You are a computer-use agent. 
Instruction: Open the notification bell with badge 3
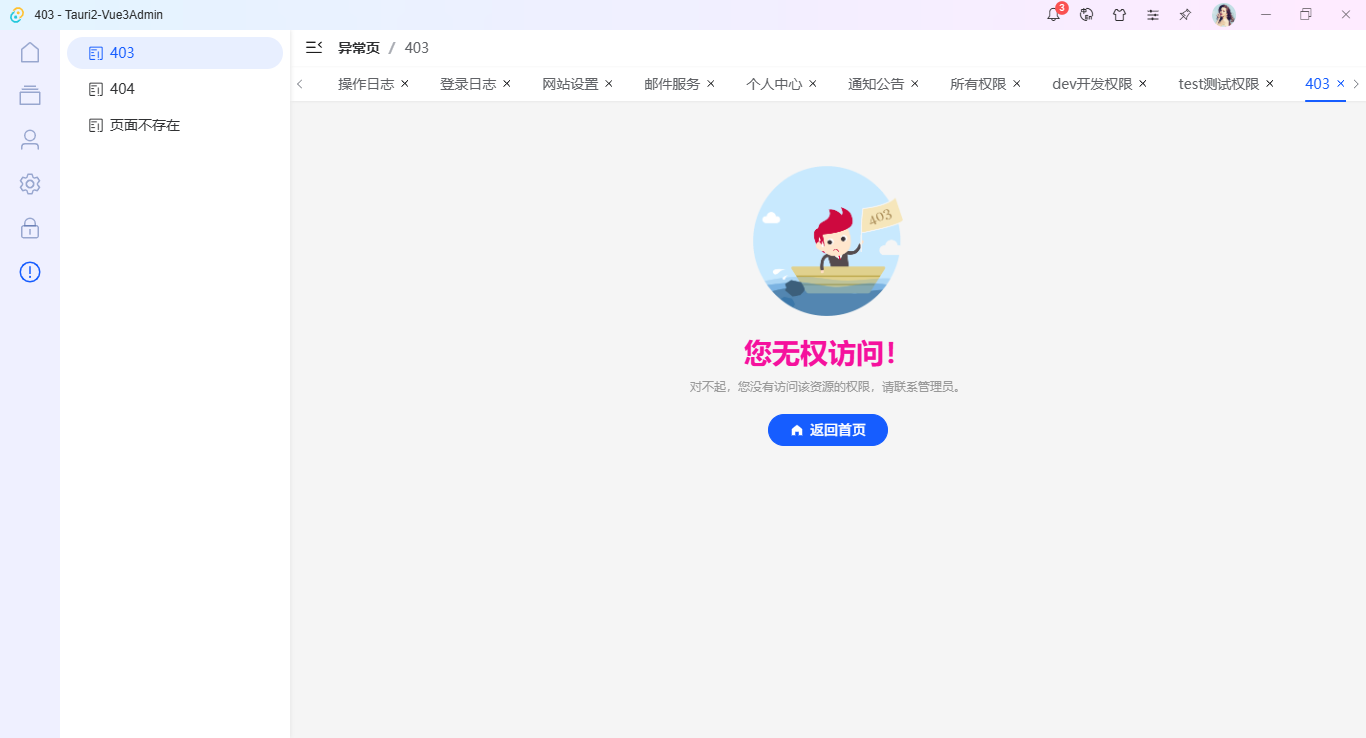tap(1053, 15)
